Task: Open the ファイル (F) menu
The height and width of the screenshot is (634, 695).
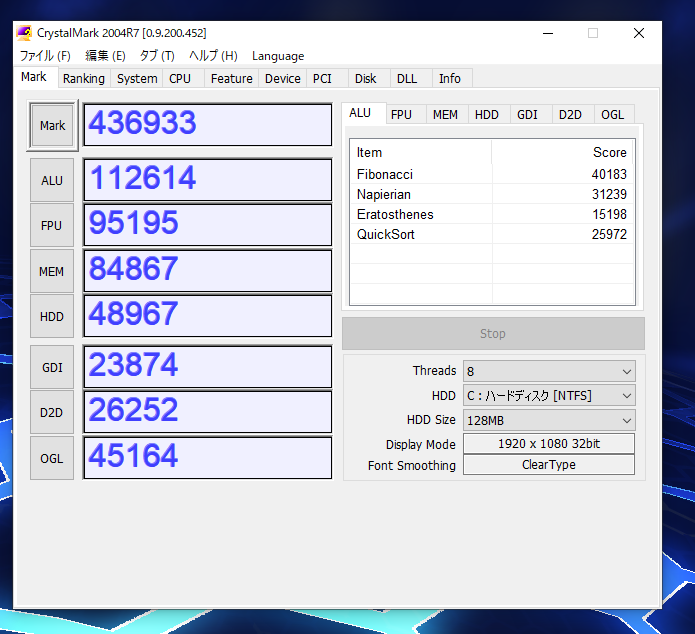Action: click(45, 56)
